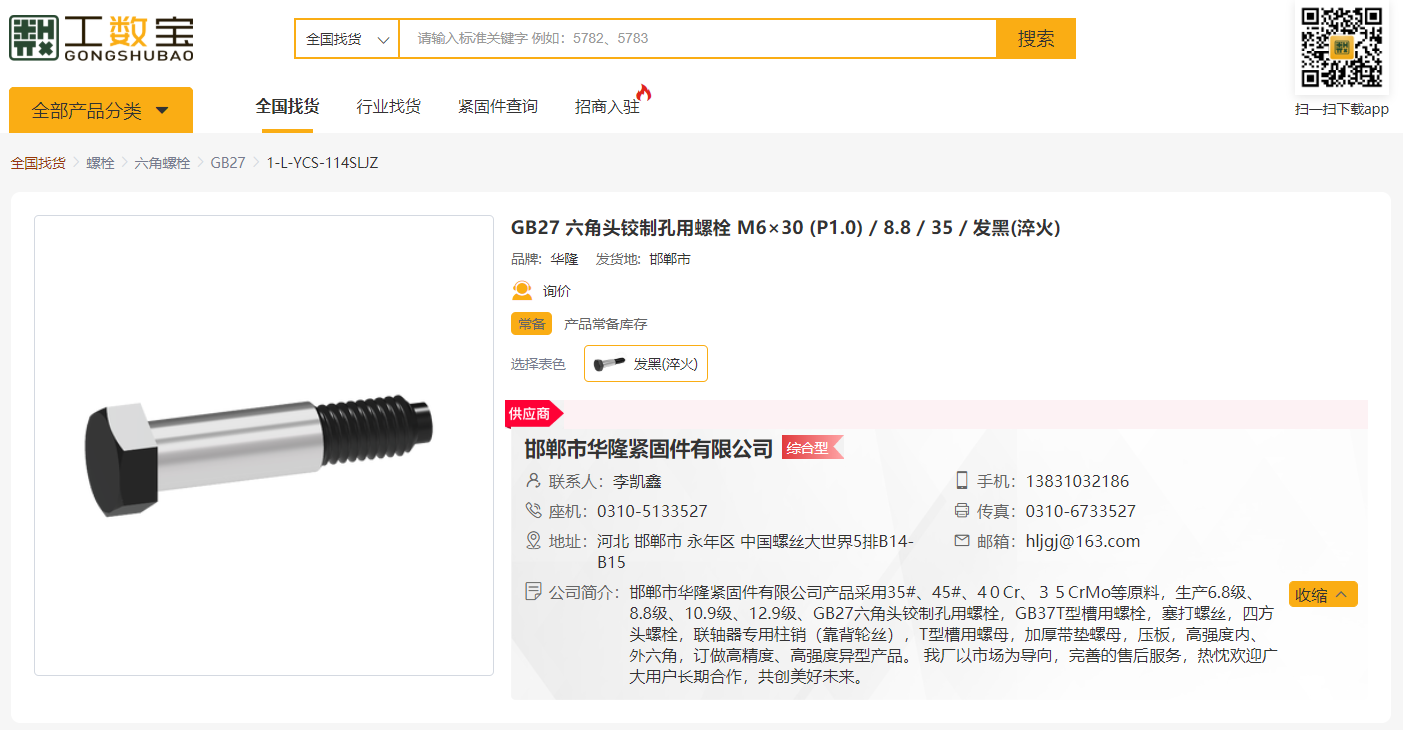Collapse company intro with 收缩 button
This screenshot has width=1403, height=730.
click(x=1322, y=595)
